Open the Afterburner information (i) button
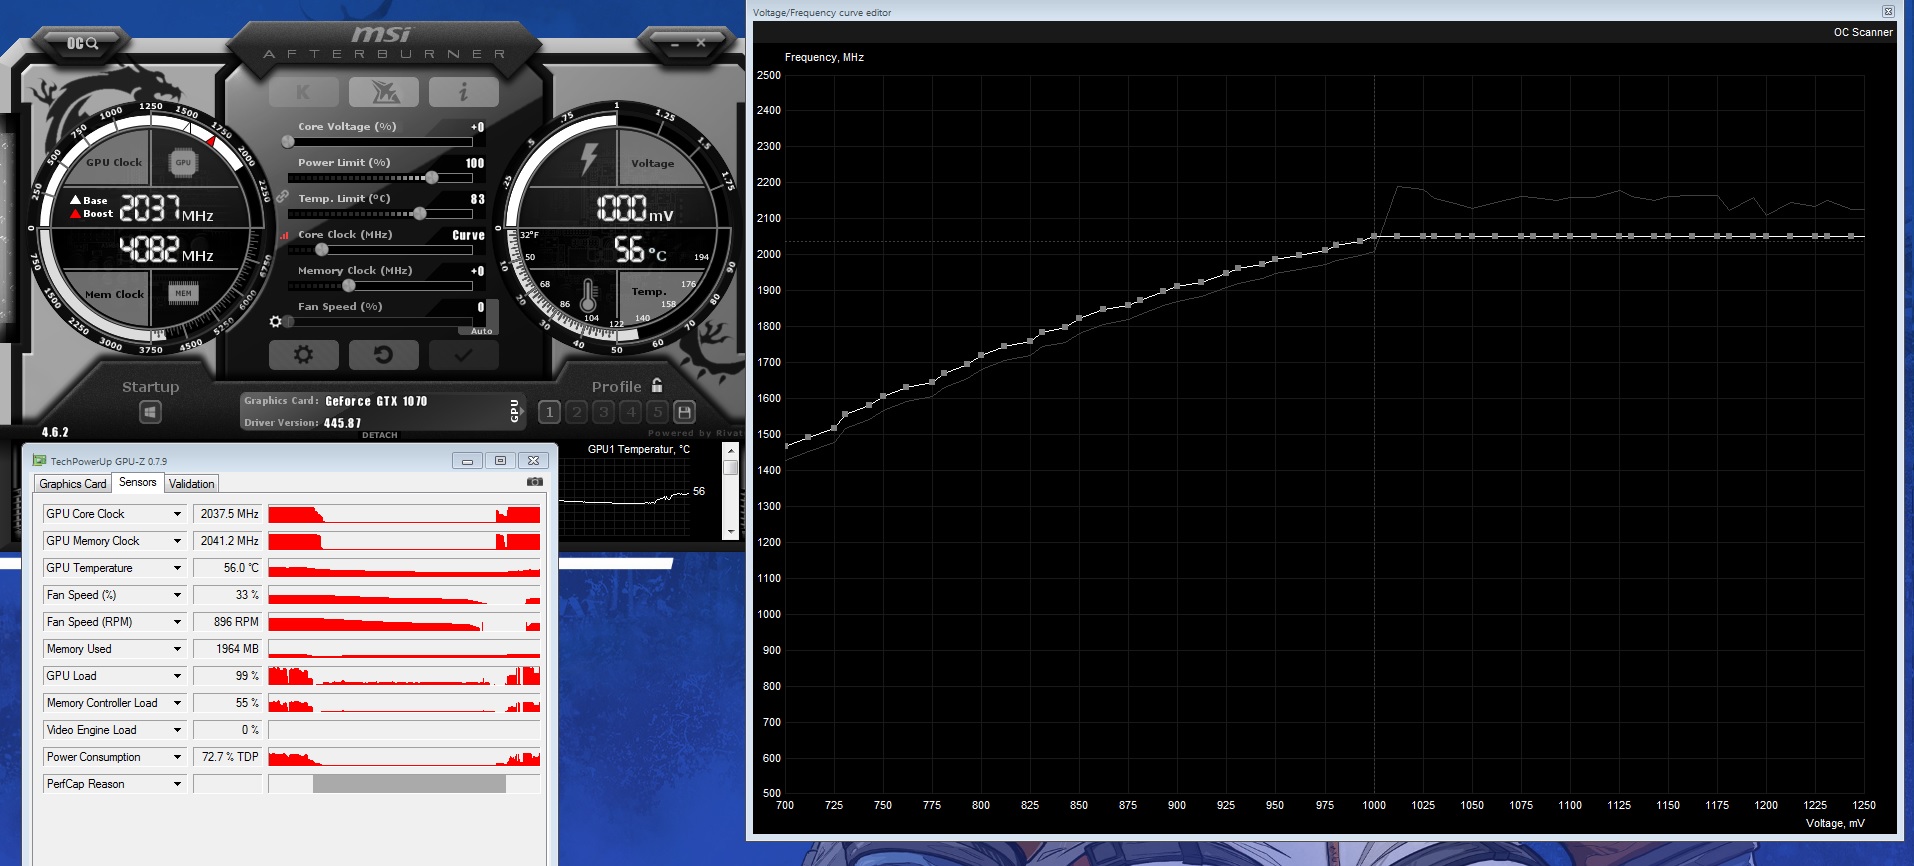 tap(463, 92)
